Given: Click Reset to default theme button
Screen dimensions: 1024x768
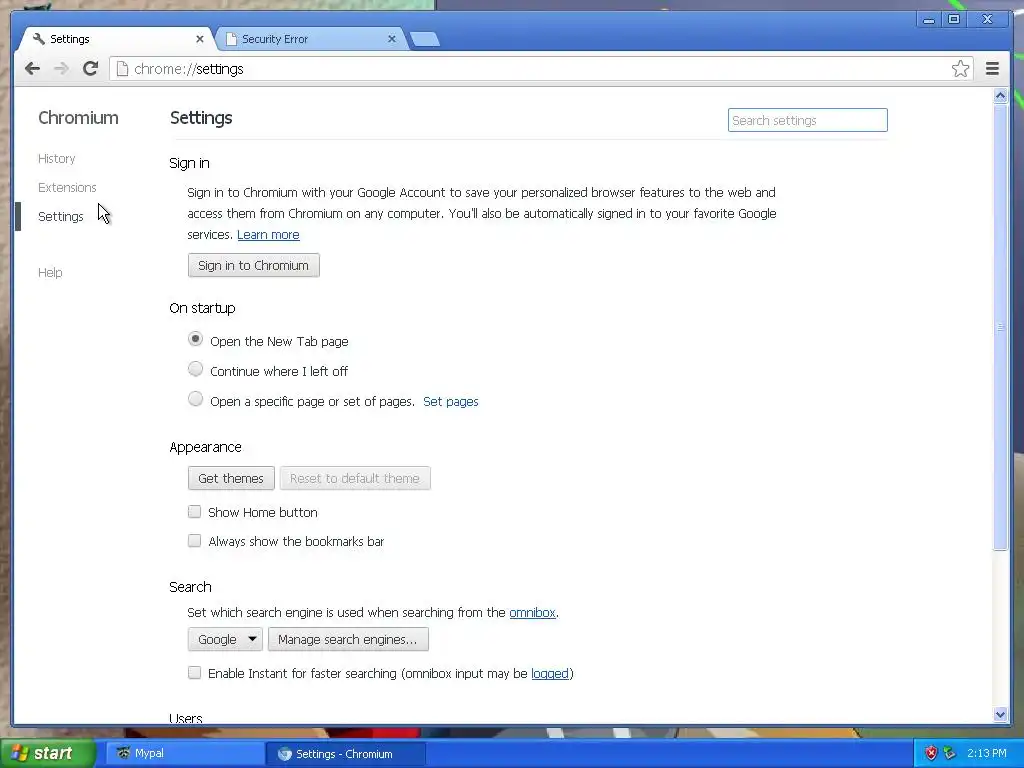Looking at the screenshot, I should tap(355, 478).
